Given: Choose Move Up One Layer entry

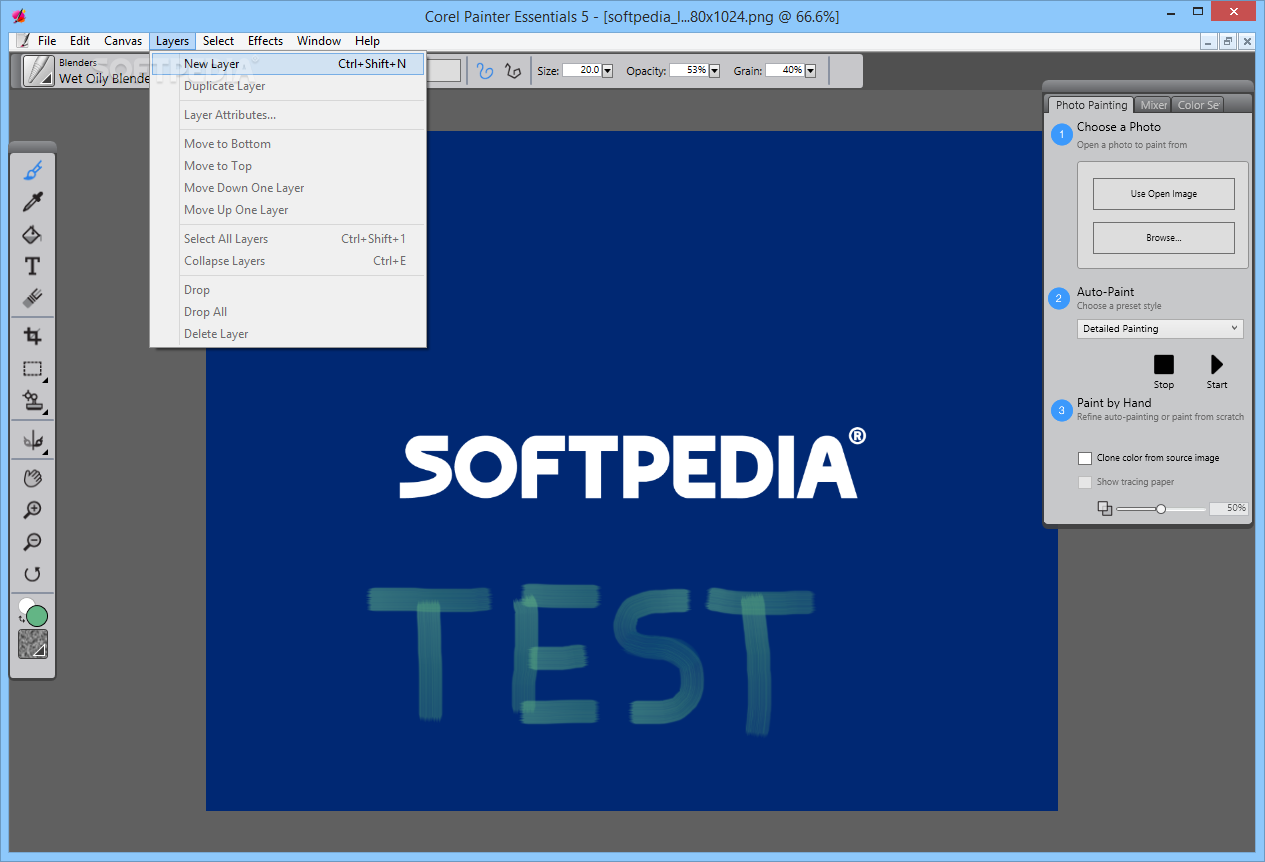Looking at the screenshot, I should tap(288, 210).
